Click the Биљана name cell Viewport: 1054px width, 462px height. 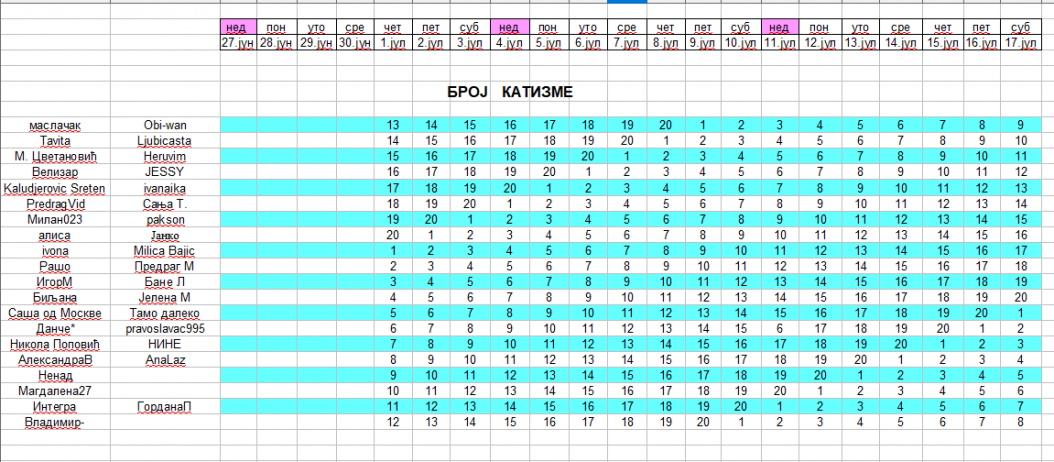pyautogui.click(x=55, y=297)
